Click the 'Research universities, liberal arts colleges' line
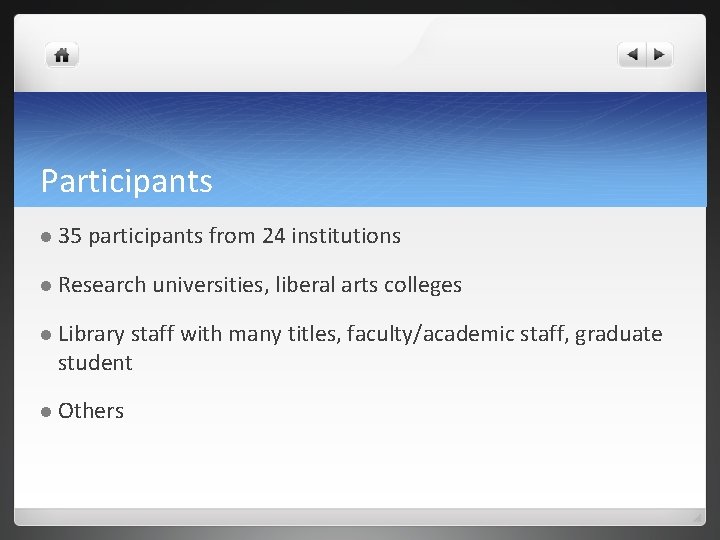This screenshot has height=540, width=720. (x=259, y=285)
